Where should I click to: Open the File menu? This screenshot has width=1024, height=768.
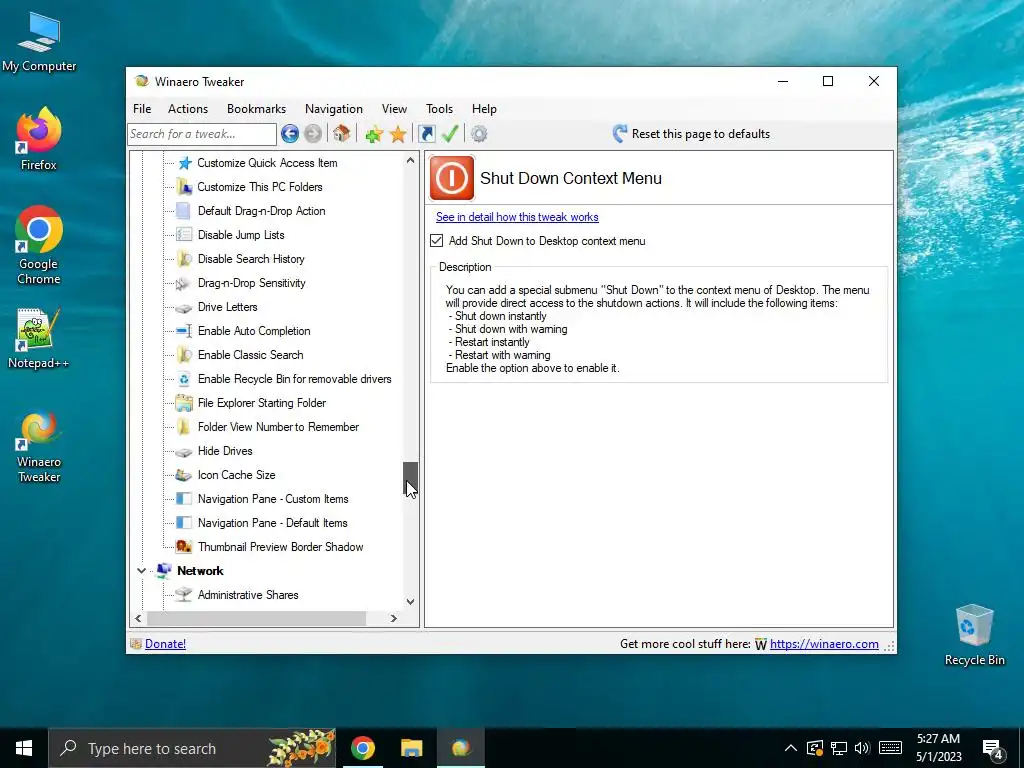coord(142,109)
